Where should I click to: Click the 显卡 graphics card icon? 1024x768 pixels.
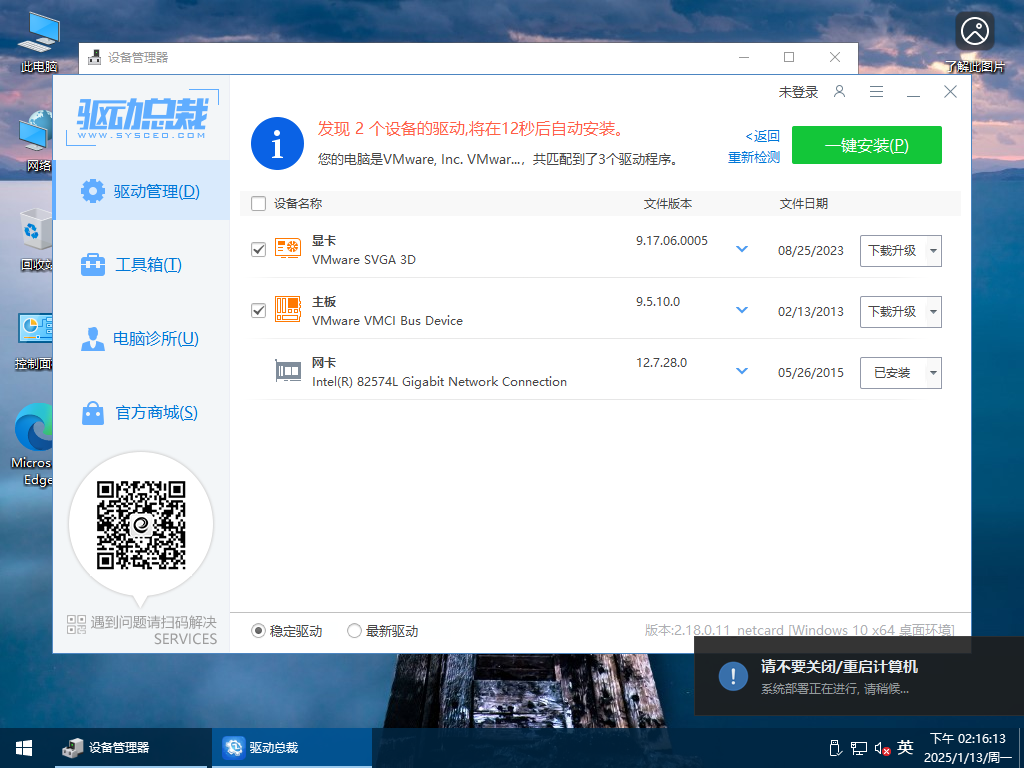[287, 248]
